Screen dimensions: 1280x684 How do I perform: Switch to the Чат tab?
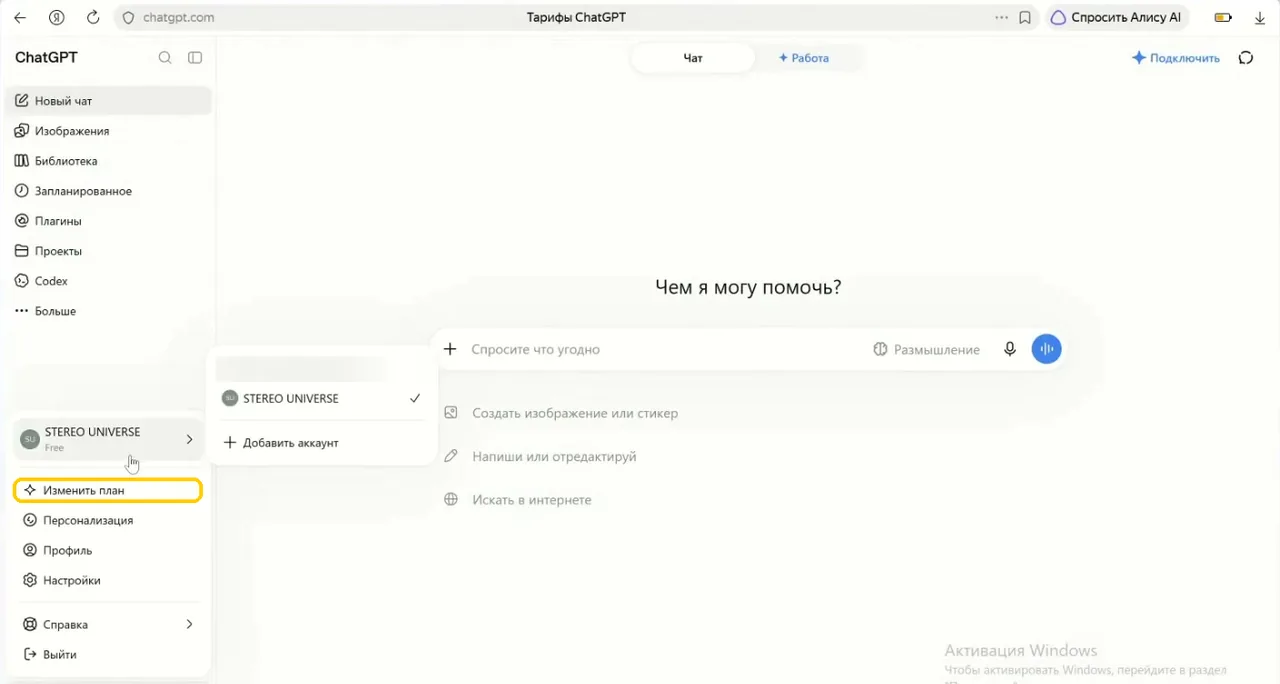click(693, 58)
